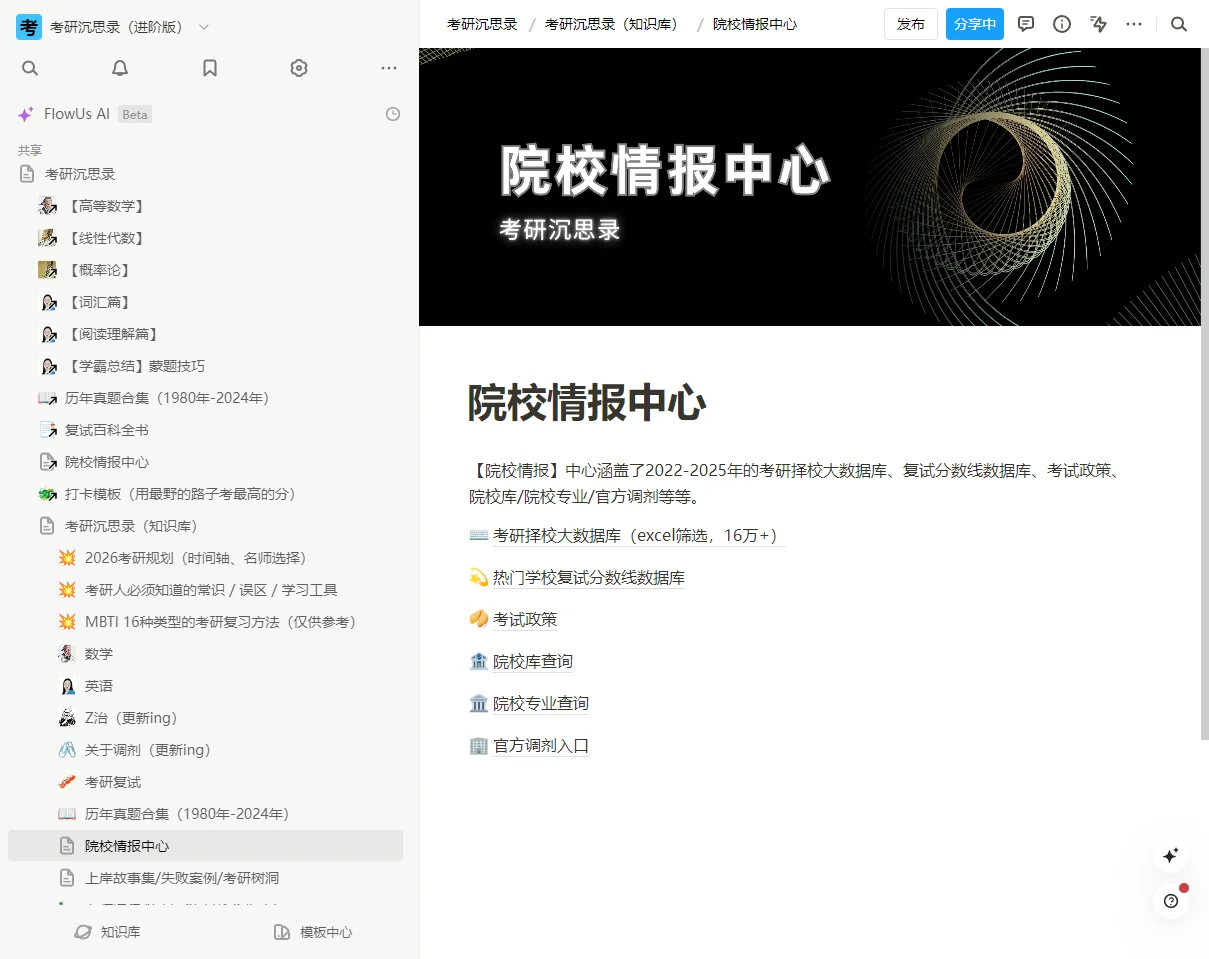
Task: Click the 院校情报中心 cover banner image
Action: coord(809,187)
